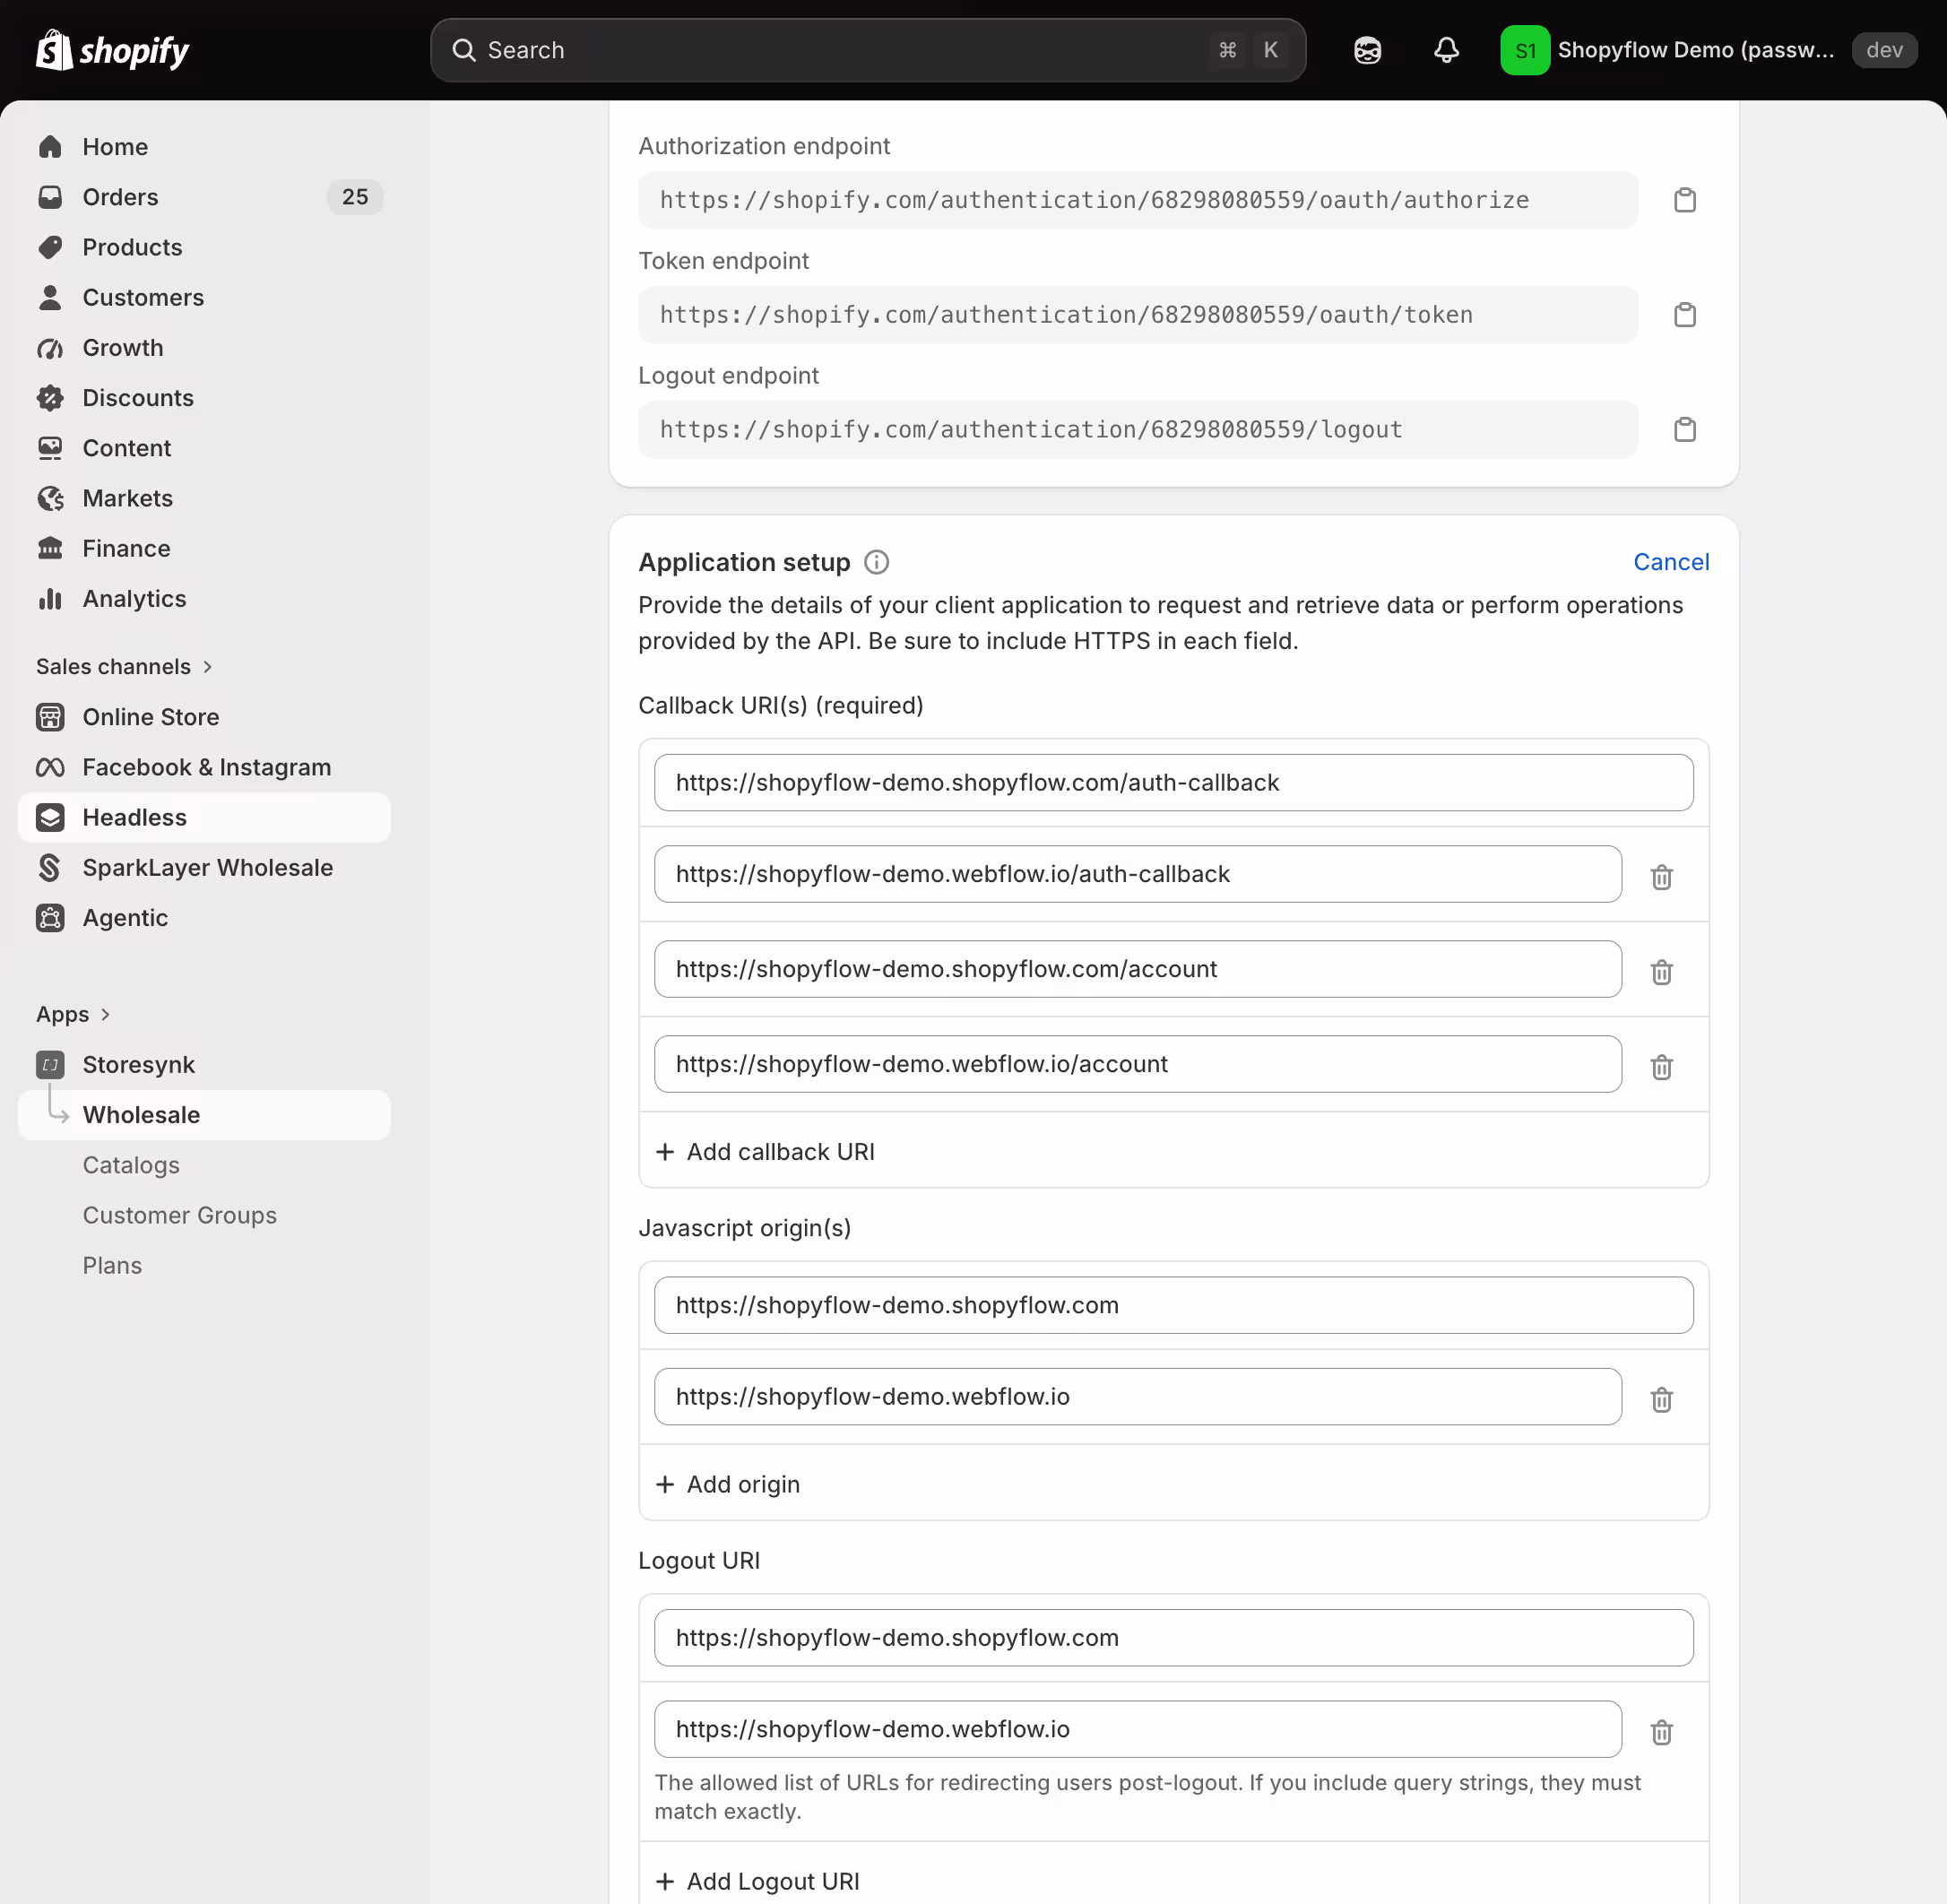Viewport: 1947px width, 1904px height.
Task: Open Customer Groups under Wholesale
Action: (180, 1215)
